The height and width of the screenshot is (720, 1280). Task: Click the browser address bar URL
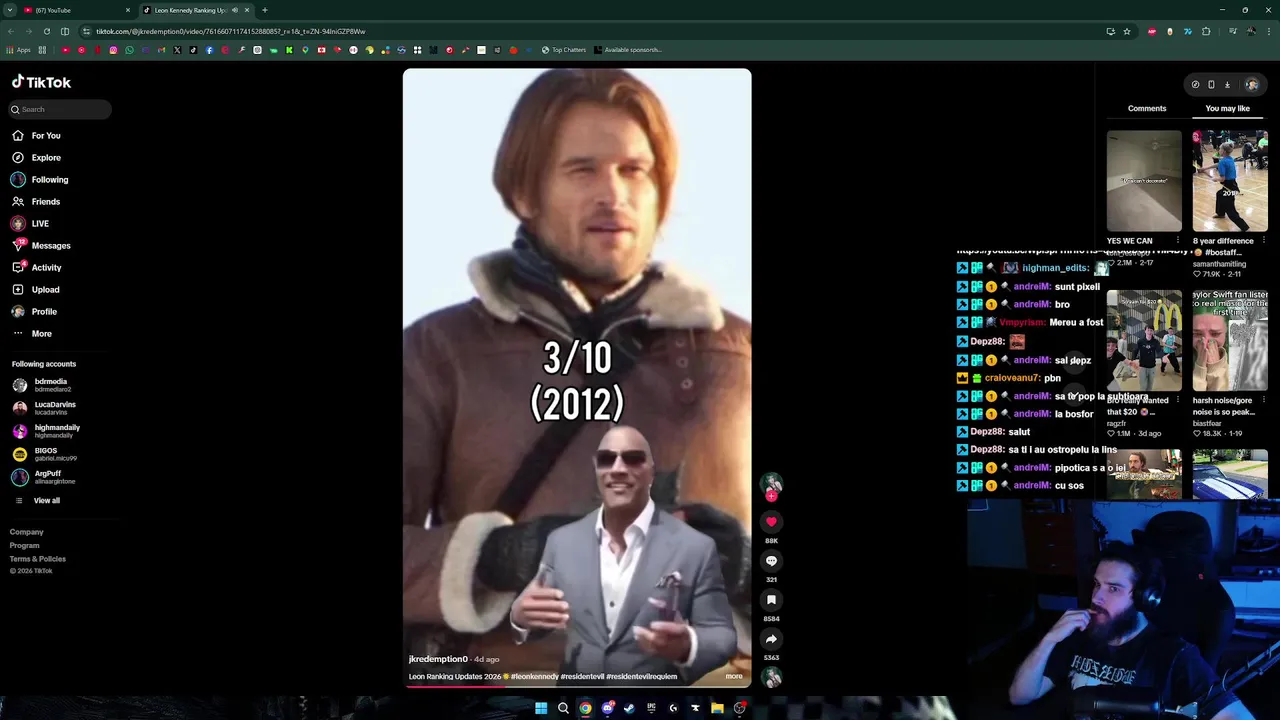coord(231,31)
